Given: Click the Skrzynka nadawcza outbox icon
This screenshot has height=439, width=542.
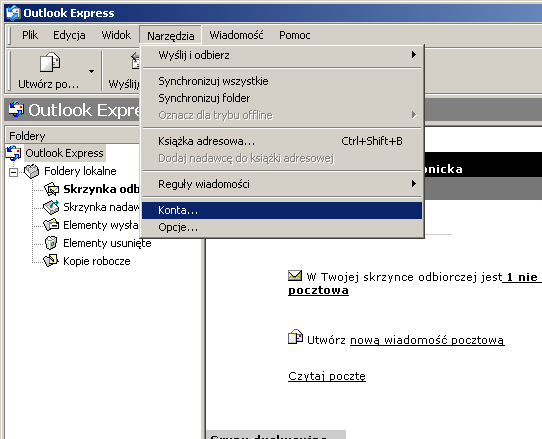Looking at the screenshot, I should [x=51, y=207].
